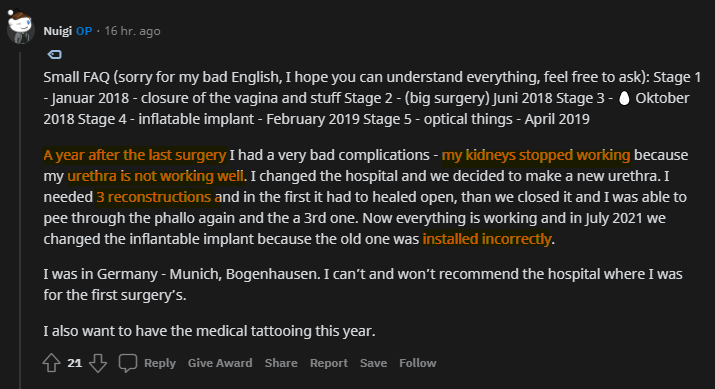The height and width of the screenshot is (389, 715).
Task: Open Nuigi's avatar profile picture
Action: (20, 27)
